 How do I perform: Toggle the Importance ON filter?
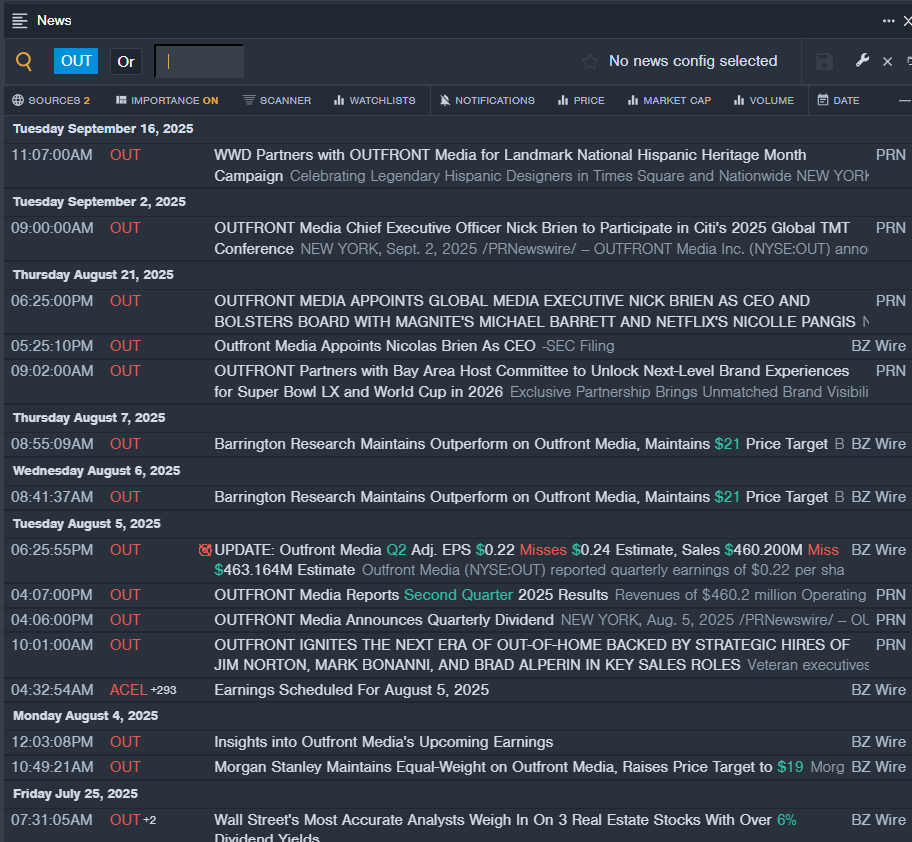click(x=167, y=100)
